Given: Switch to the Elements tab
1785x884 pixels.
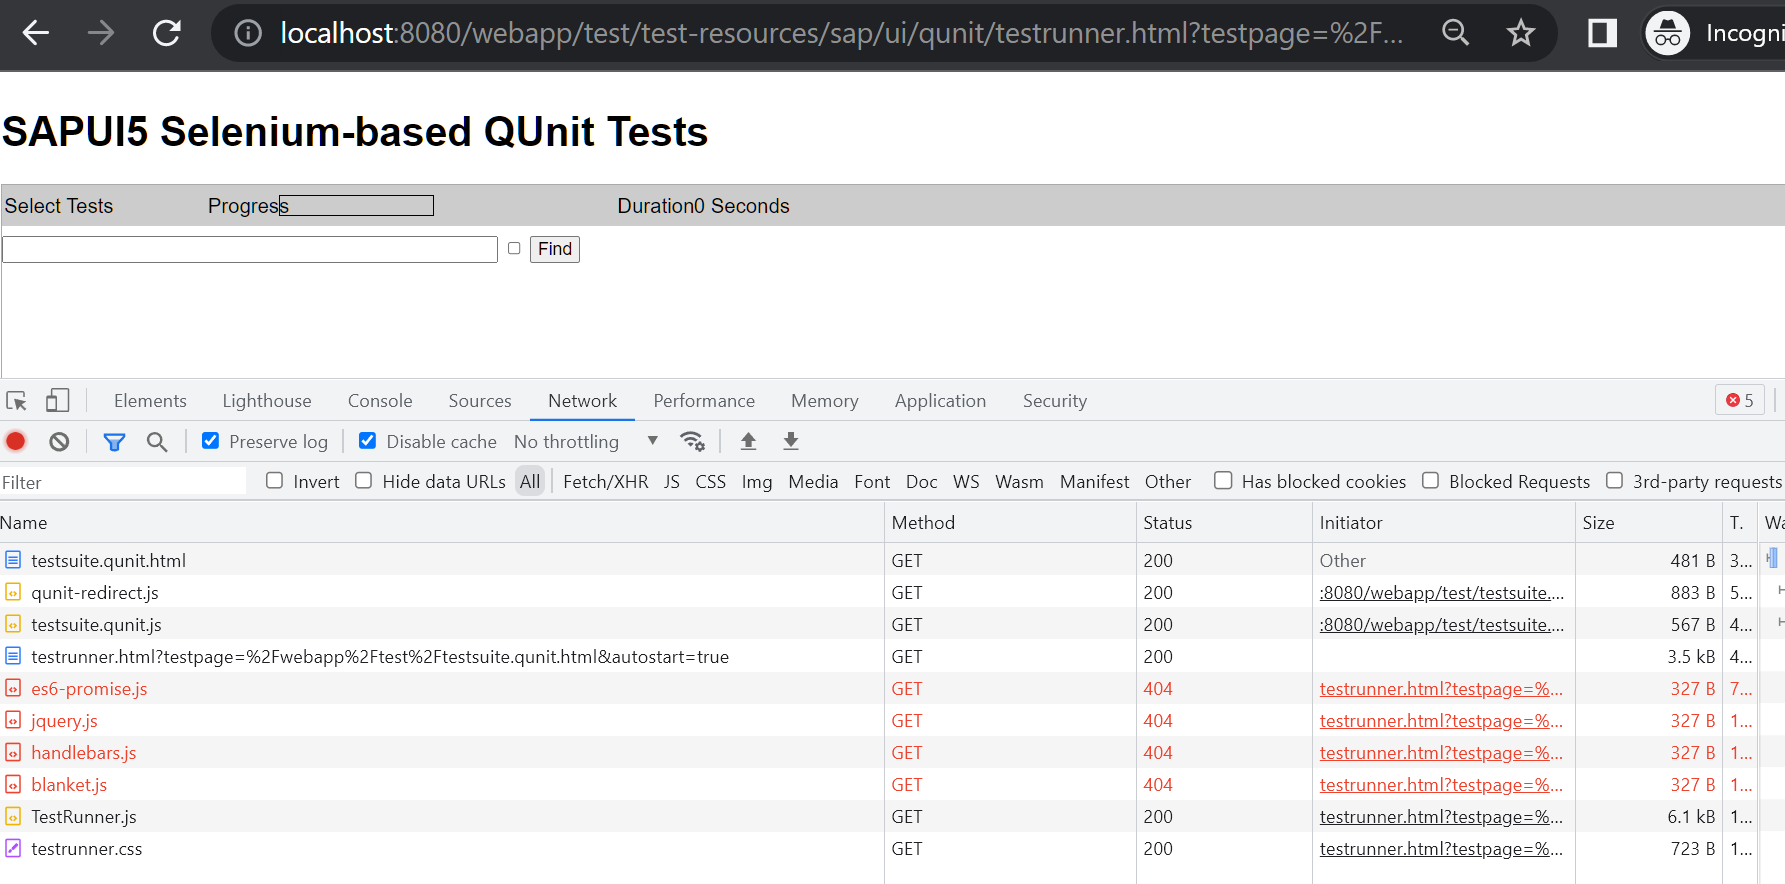Looking at the screenshot, I should click(x=150, y=401).
